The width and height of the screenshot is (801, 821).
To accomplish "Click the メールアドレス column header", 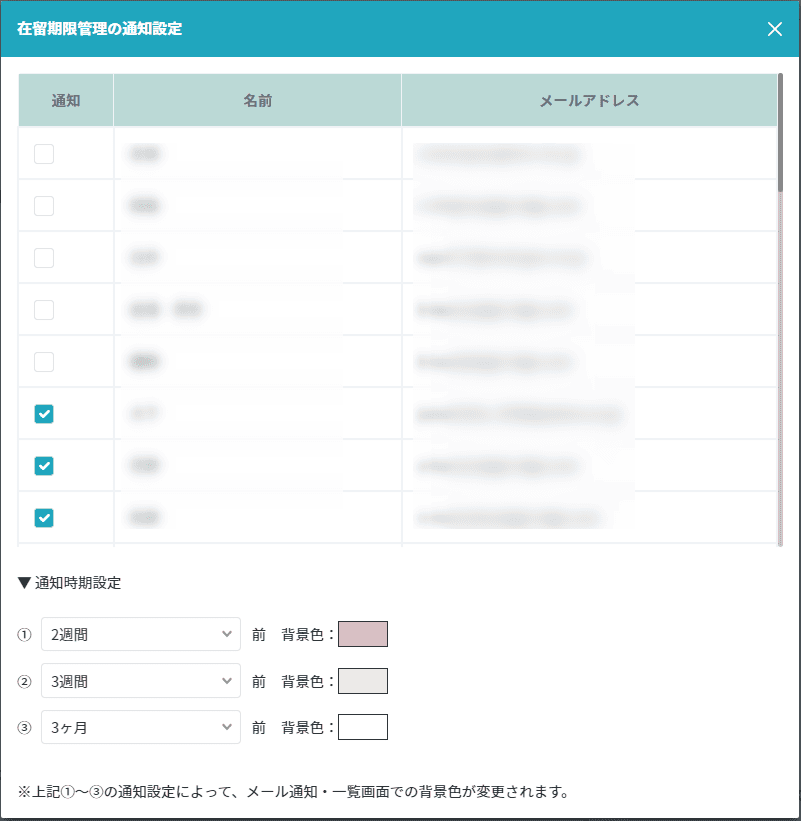I will click(x=589, y=101).
